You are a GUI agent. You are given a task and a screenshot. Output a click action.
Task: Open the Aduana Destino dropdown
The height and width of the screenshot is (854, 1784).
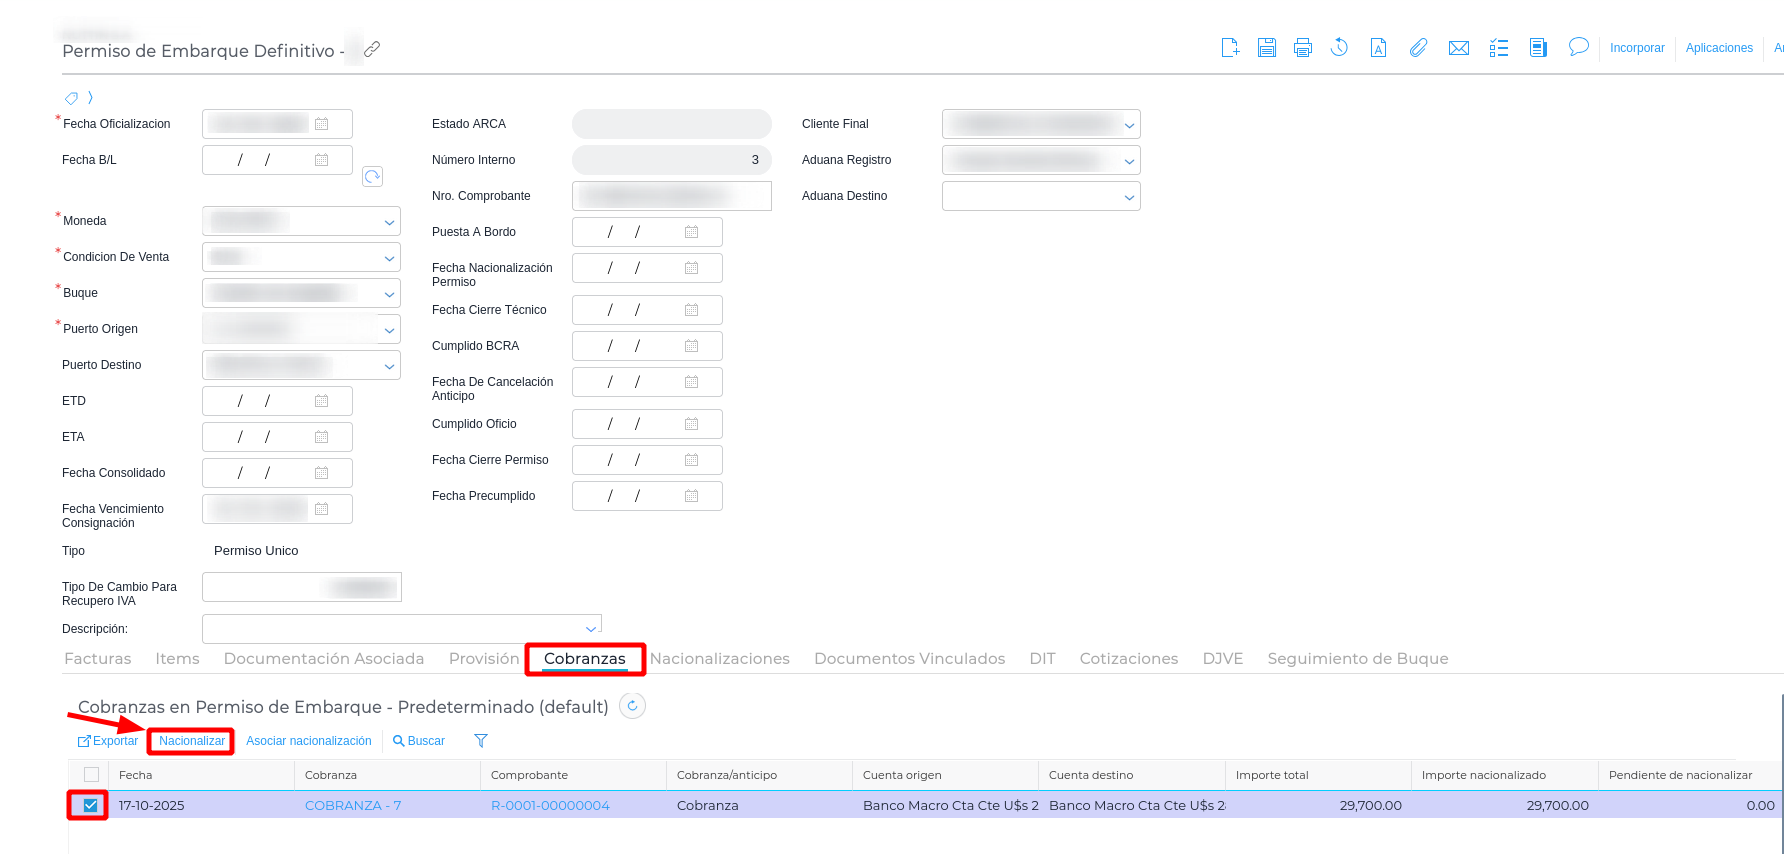pyautogui.click(x=1129, y=197)
